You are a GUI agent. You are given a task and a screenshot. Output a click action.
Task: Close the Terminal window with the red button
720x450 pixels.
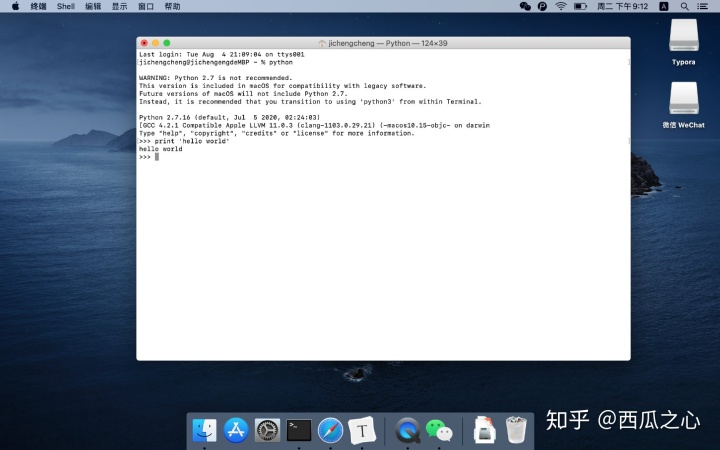coord(144,43)
